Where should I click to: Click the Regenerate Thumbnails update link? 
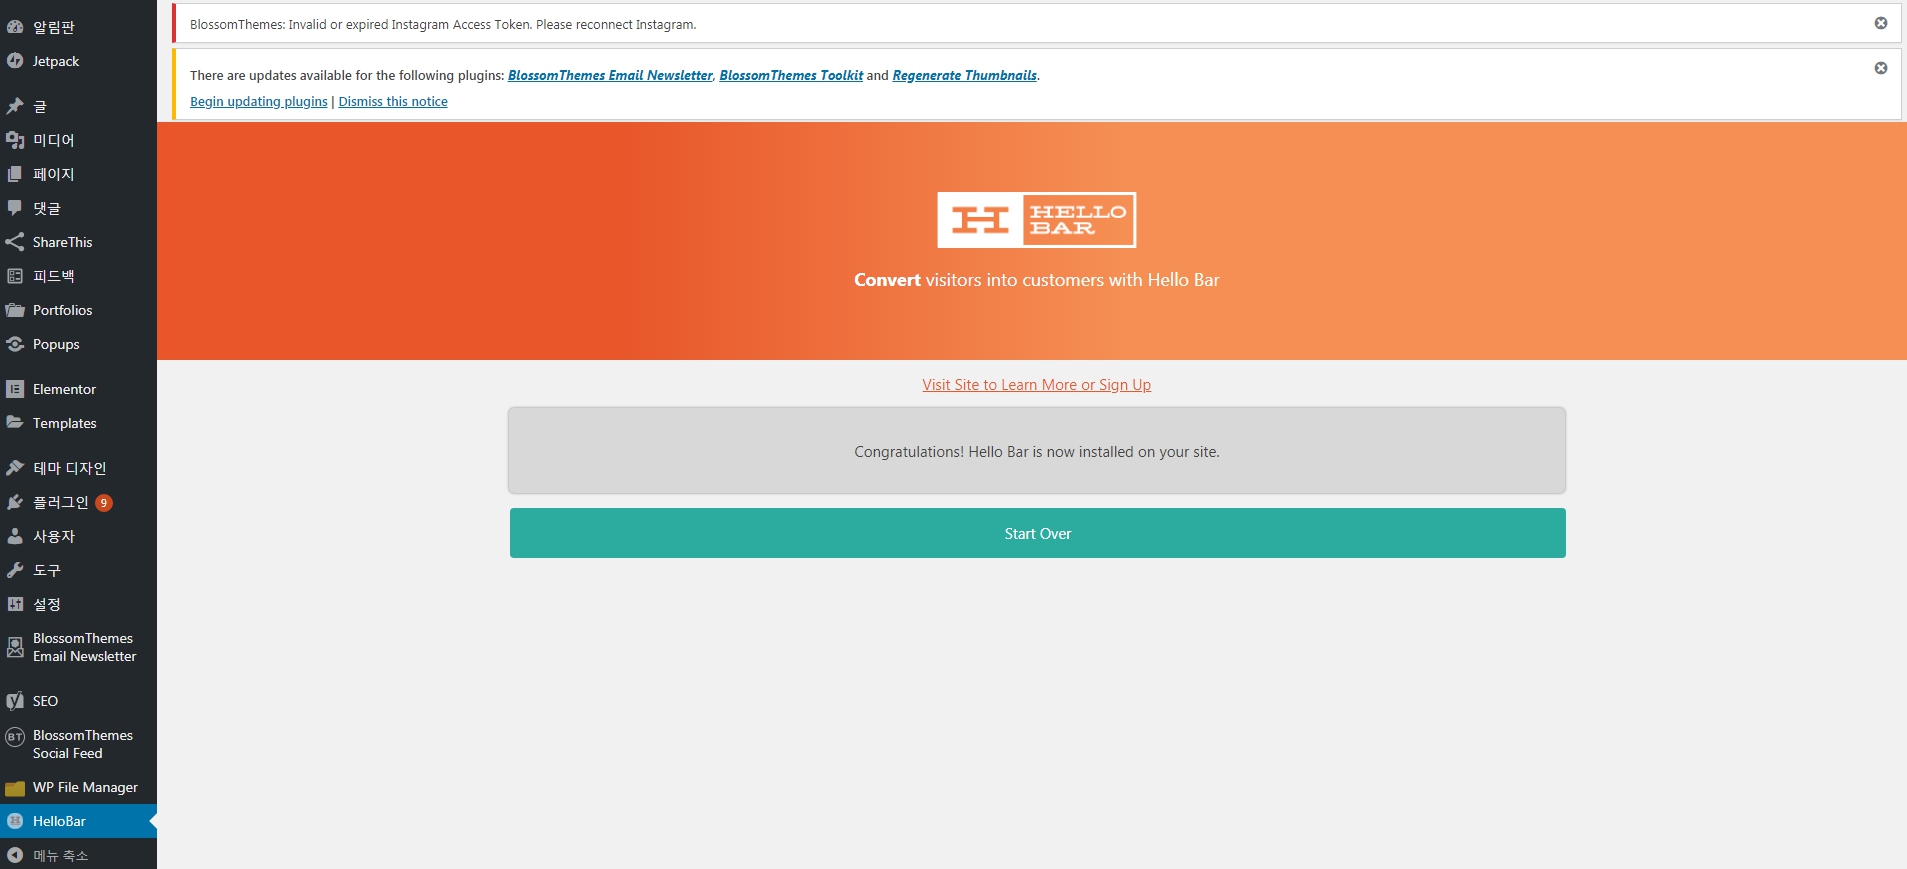click(964, 75)
